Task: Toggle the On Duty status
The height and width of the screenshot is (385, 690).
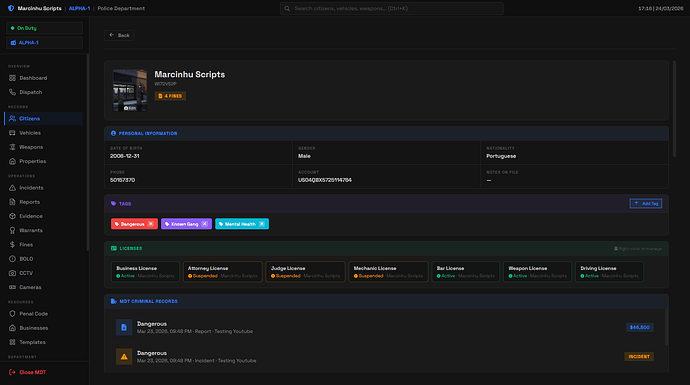Action: point(44,28)
